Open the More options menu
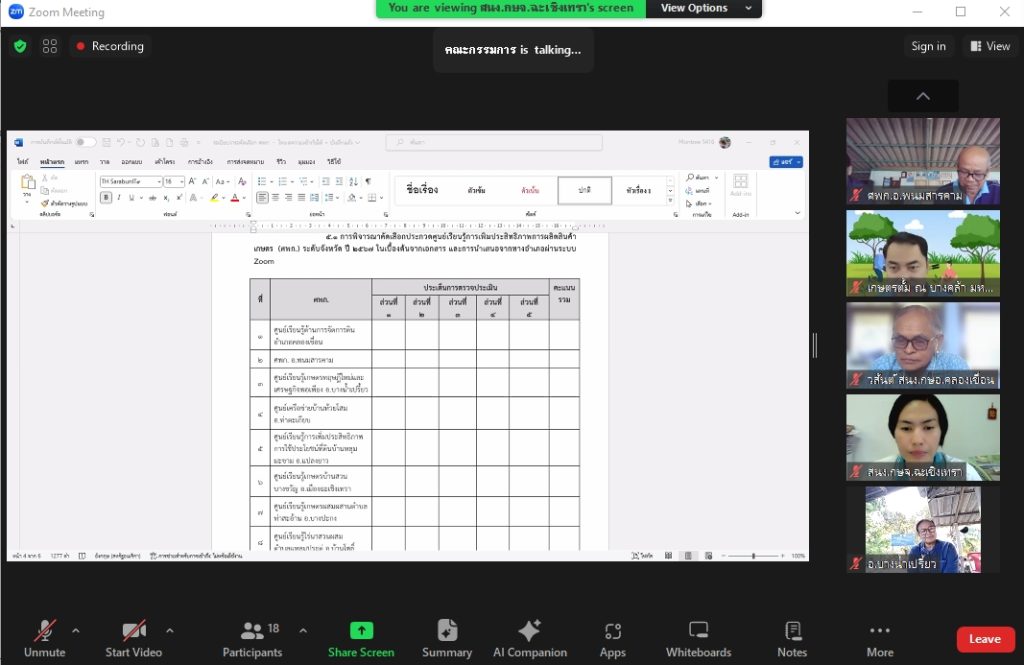This screenshot has height=665, width=1024. (880, 639)
